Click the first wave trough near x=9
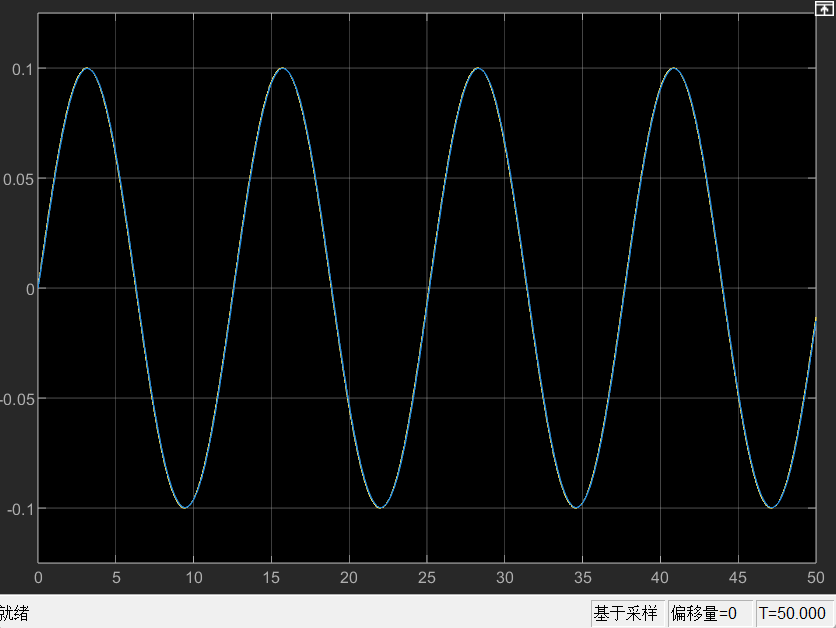 185,508
